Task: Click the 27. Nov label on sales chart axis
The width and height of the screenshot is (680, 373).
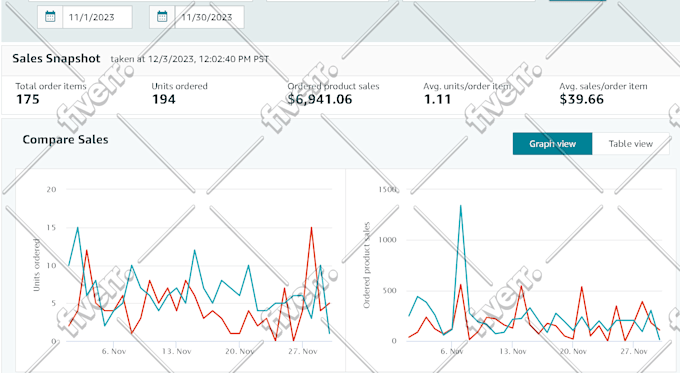Action: click(x=634, y=351)
